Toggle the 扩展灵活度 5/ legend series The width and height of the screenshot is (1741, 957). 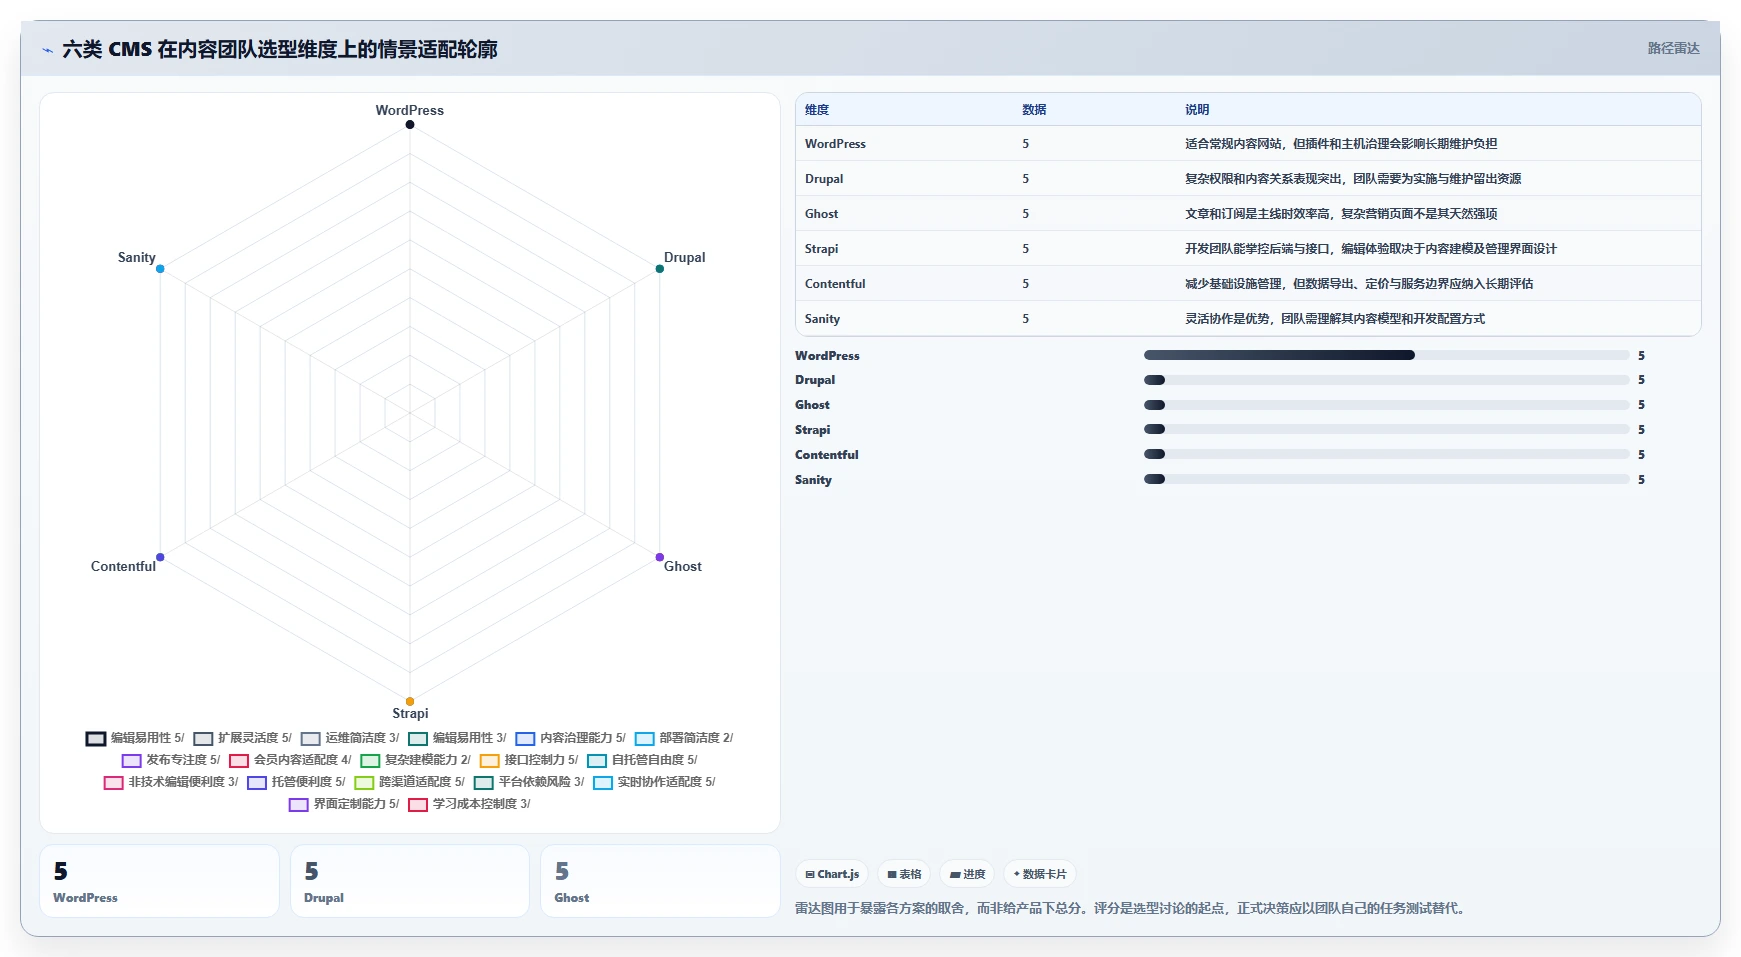(x=243, y=738)
